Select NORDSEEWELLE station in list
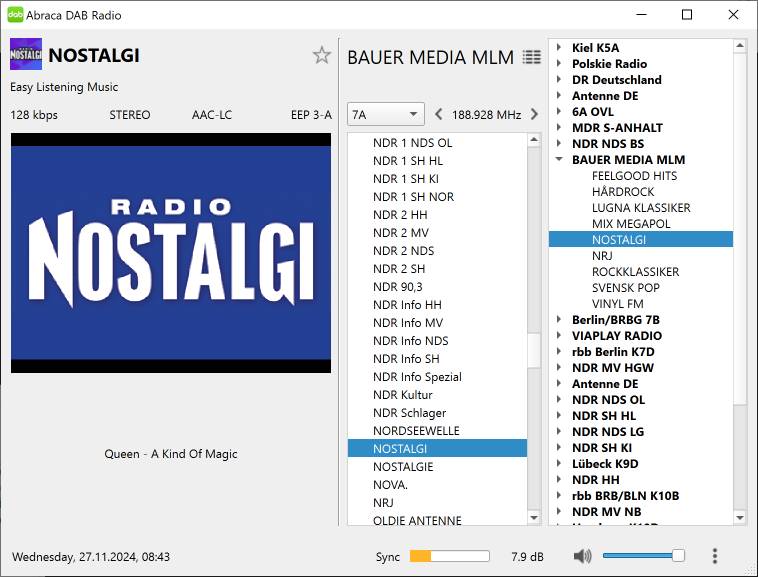 click(x=416, y=431)
